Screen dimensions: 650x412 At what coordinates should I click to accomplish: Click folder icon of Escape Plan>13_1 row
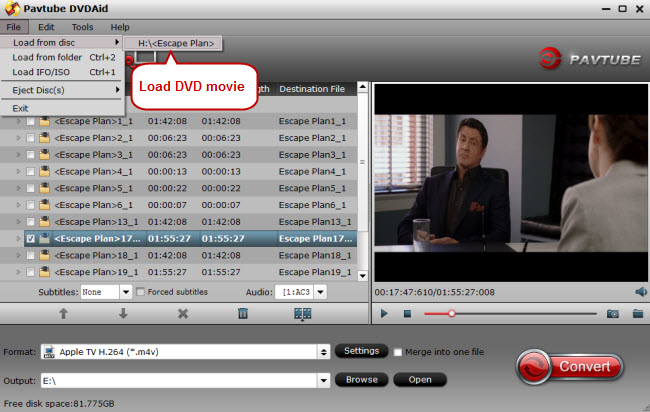tap(44, 222)
